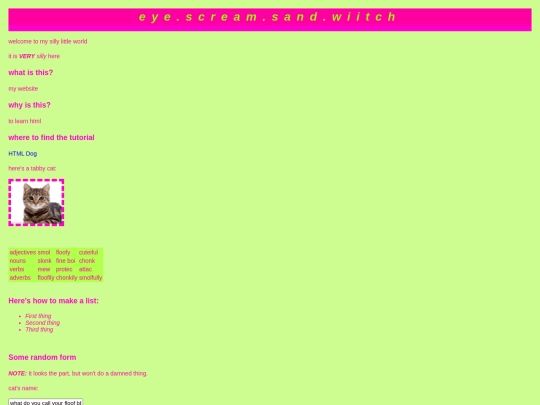Click 'welcome to my silly little world' text
This screenshot has height=405, width=540.
48,41
